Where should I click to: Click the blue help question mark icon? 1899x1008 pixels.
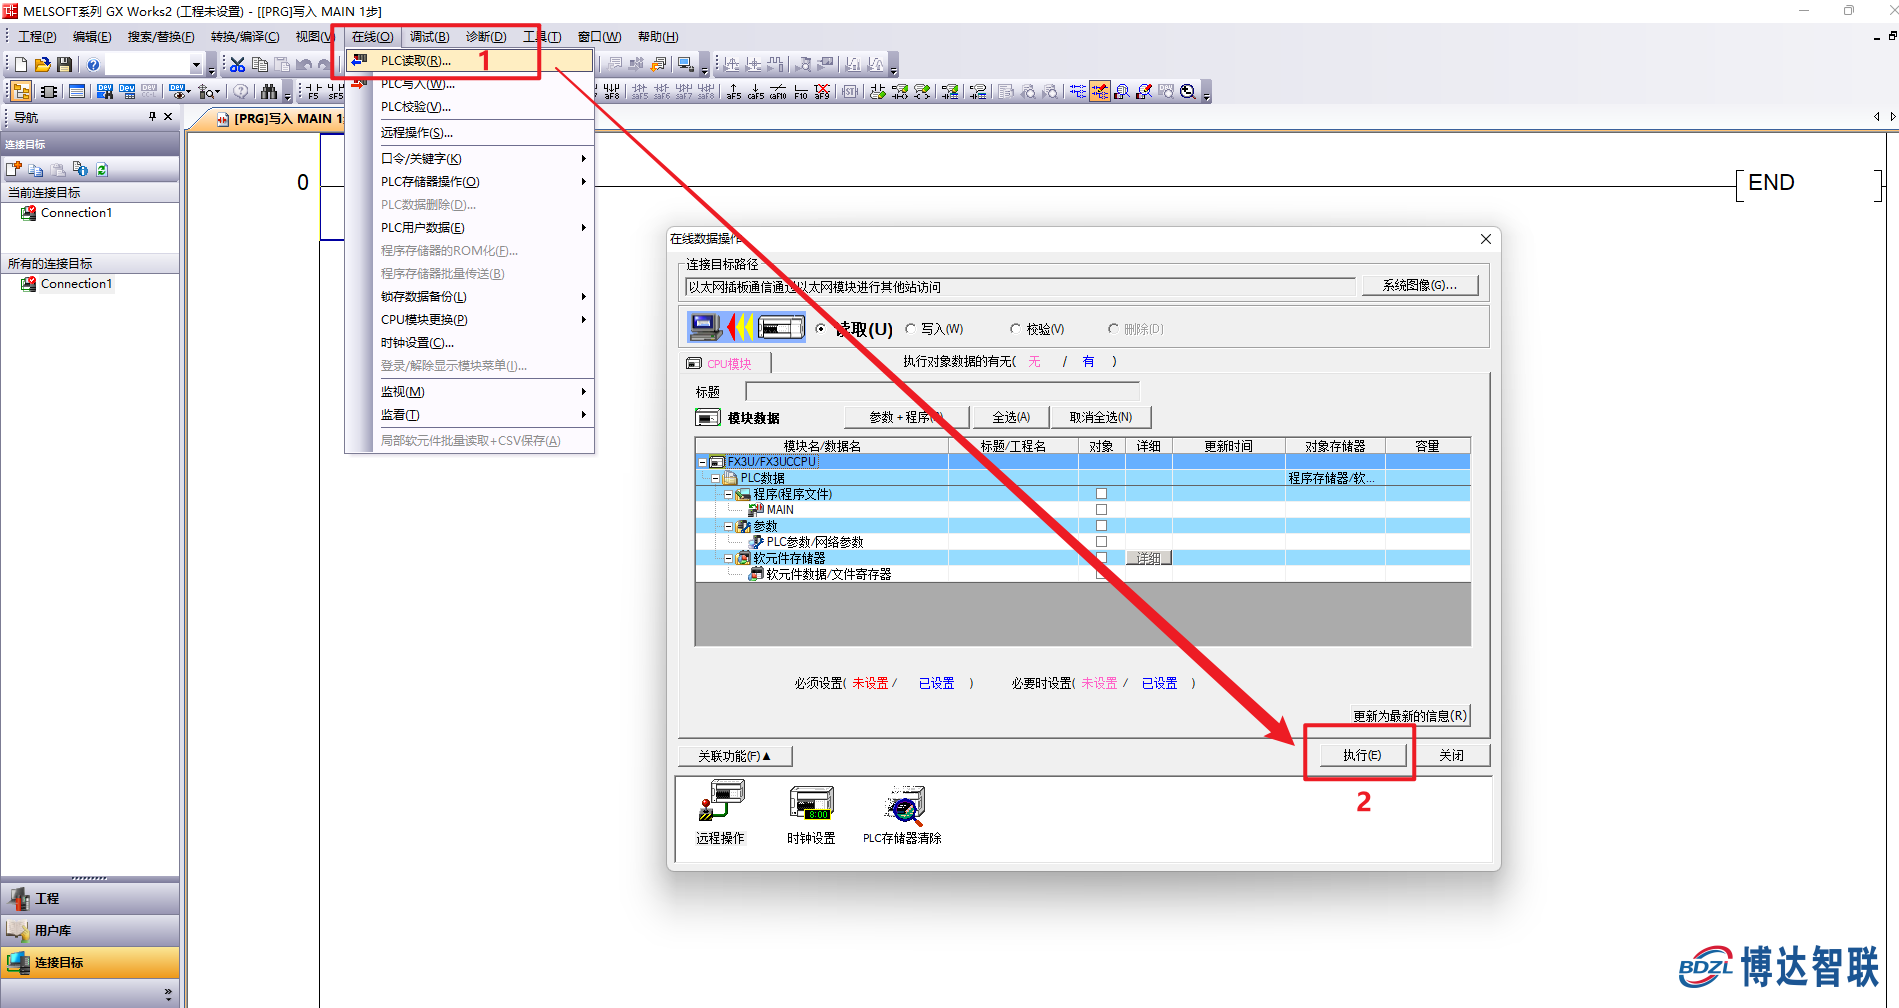point(93,65)
